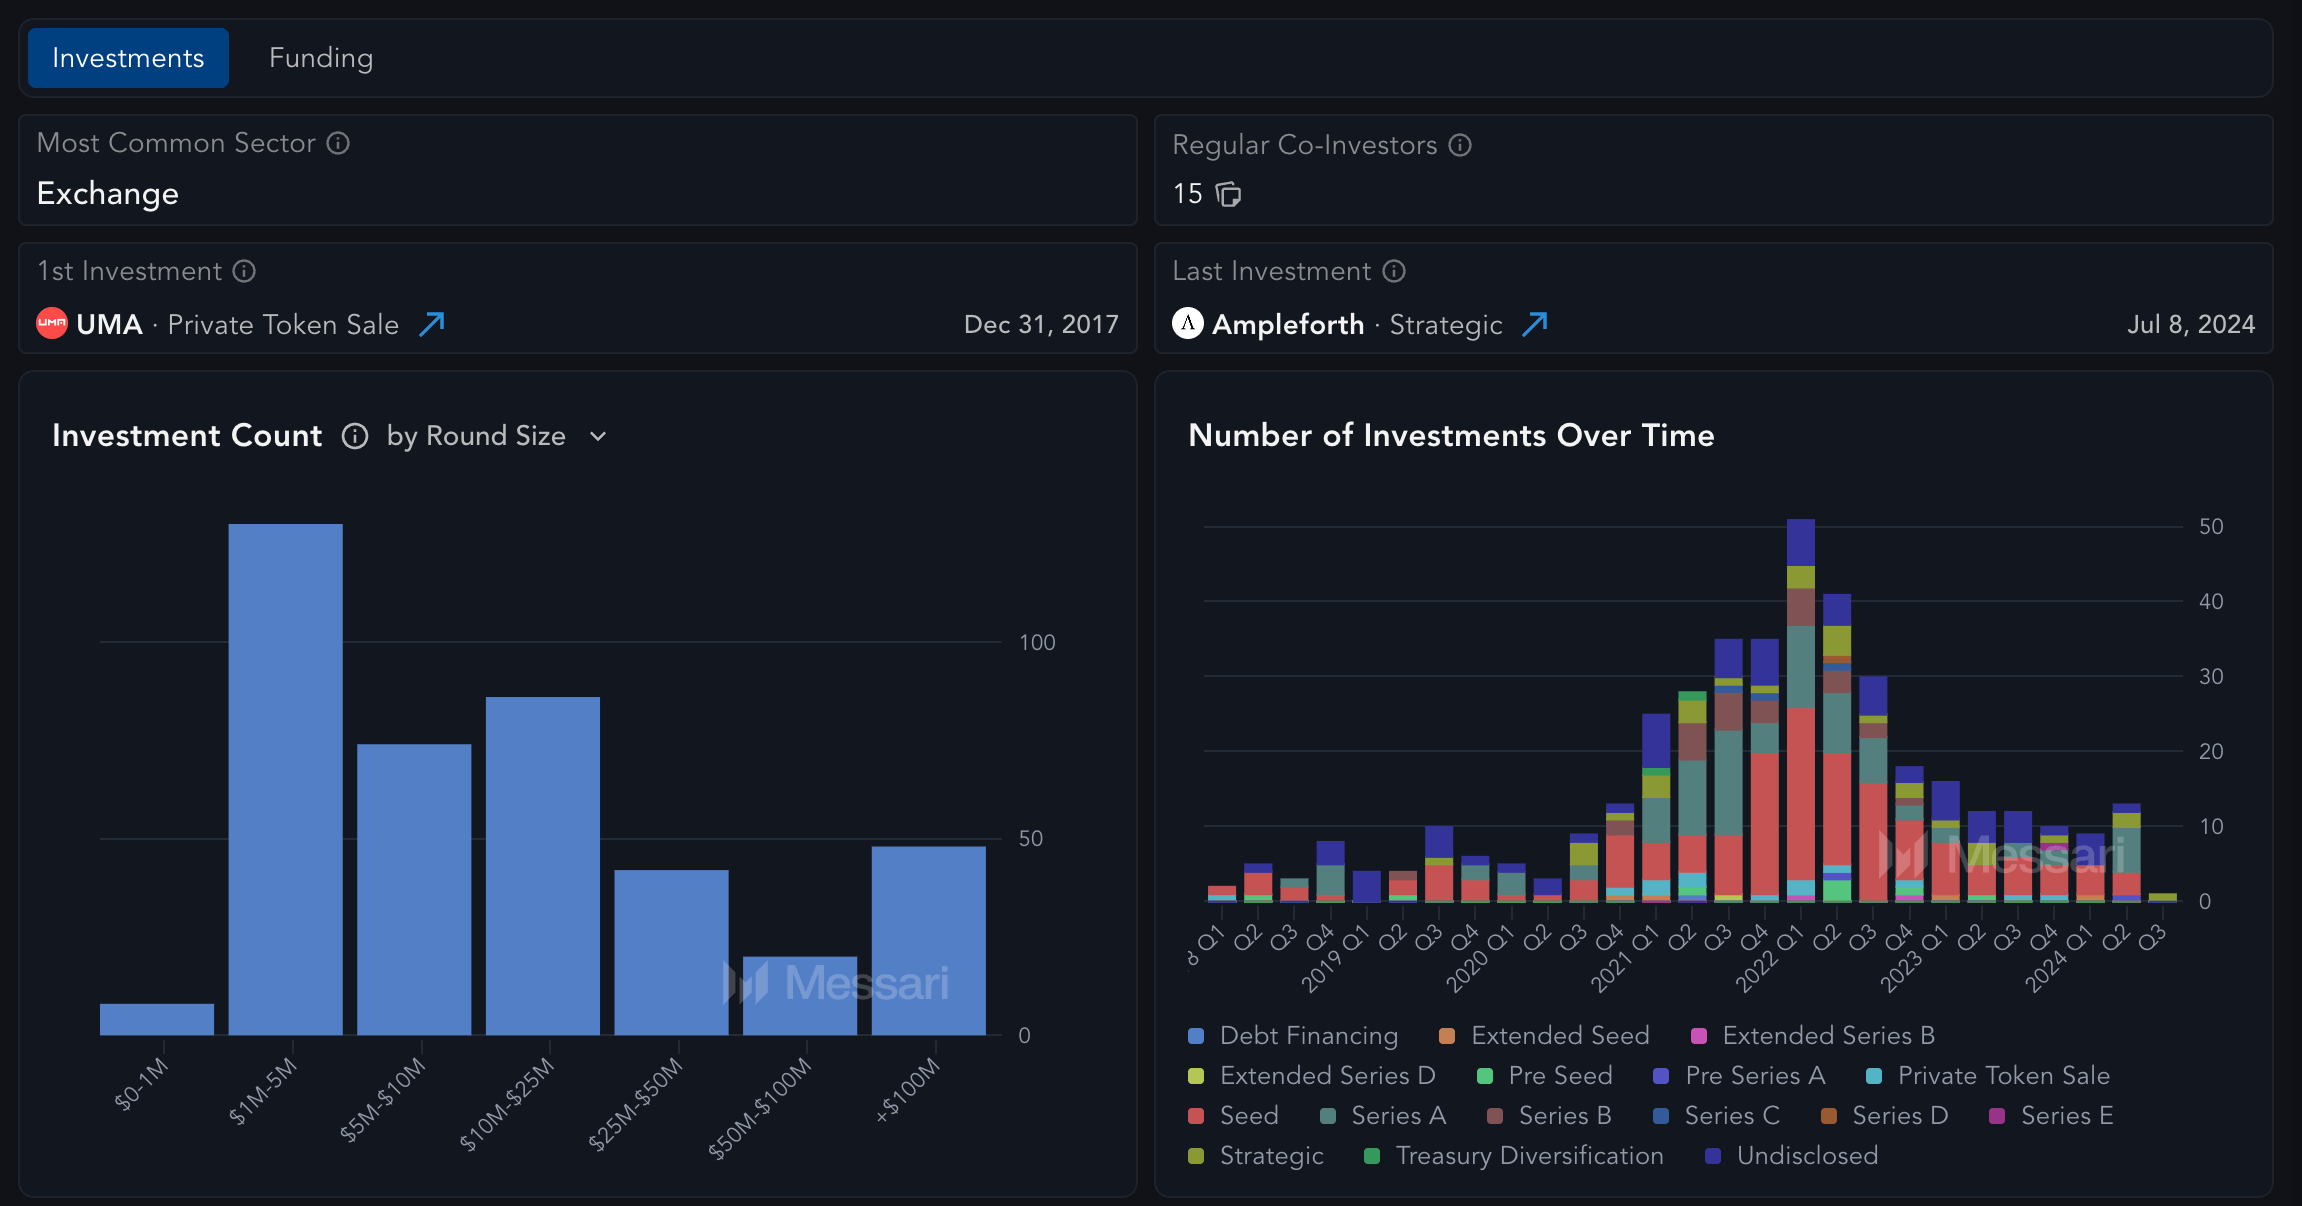Open the Most Common Sector info tooltip
The image size is (2302, 1206).
click(x=338, y=143)
